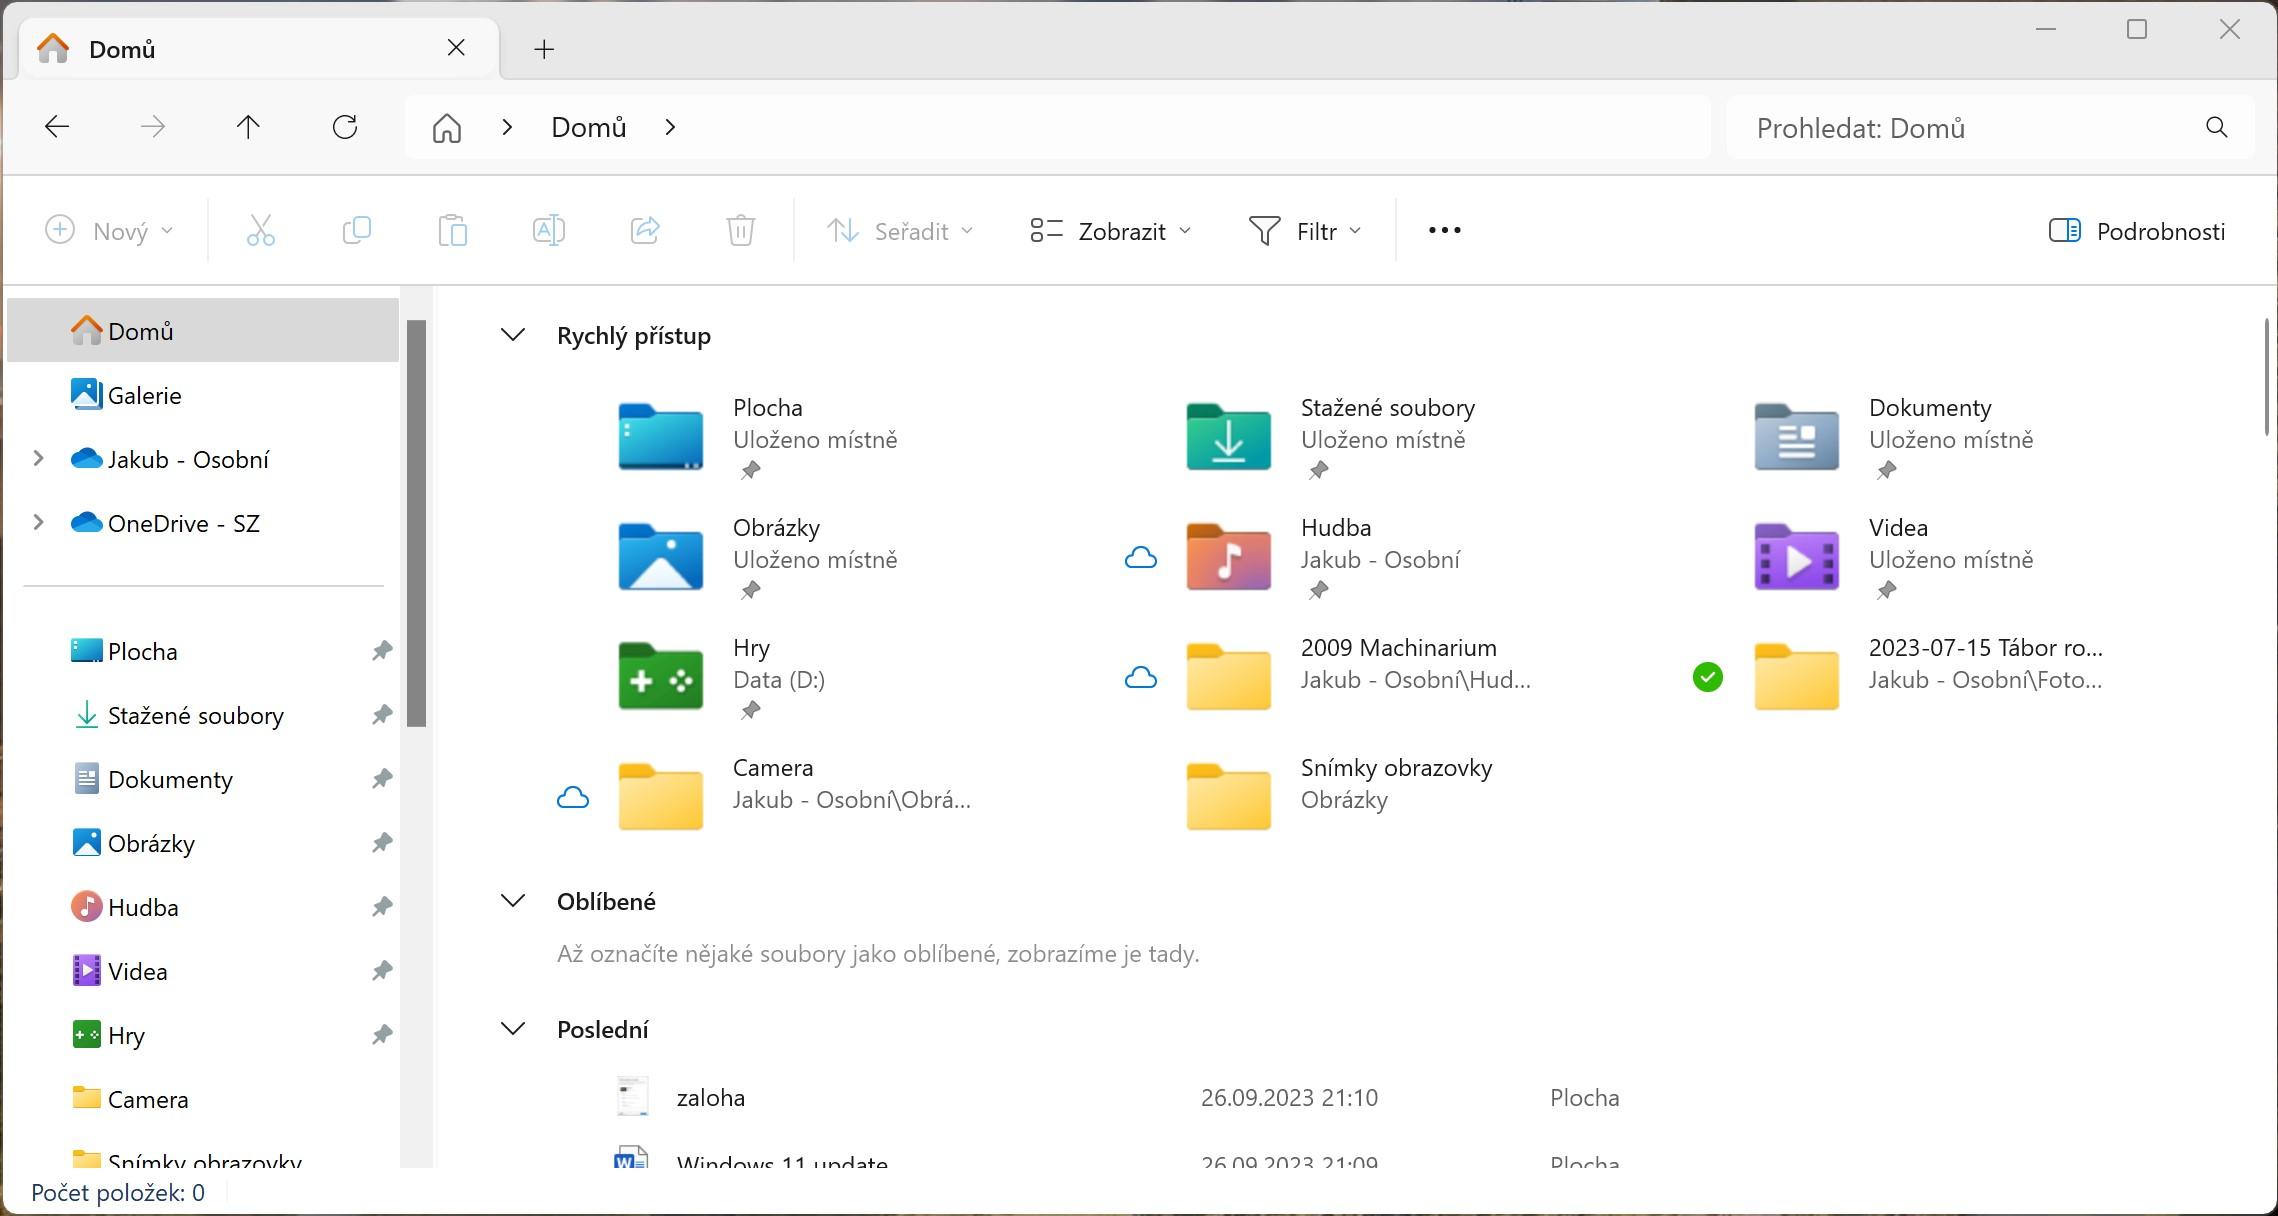
Task: Click Domů breadcrumb in address bar
Action: (x=589, y=127)
